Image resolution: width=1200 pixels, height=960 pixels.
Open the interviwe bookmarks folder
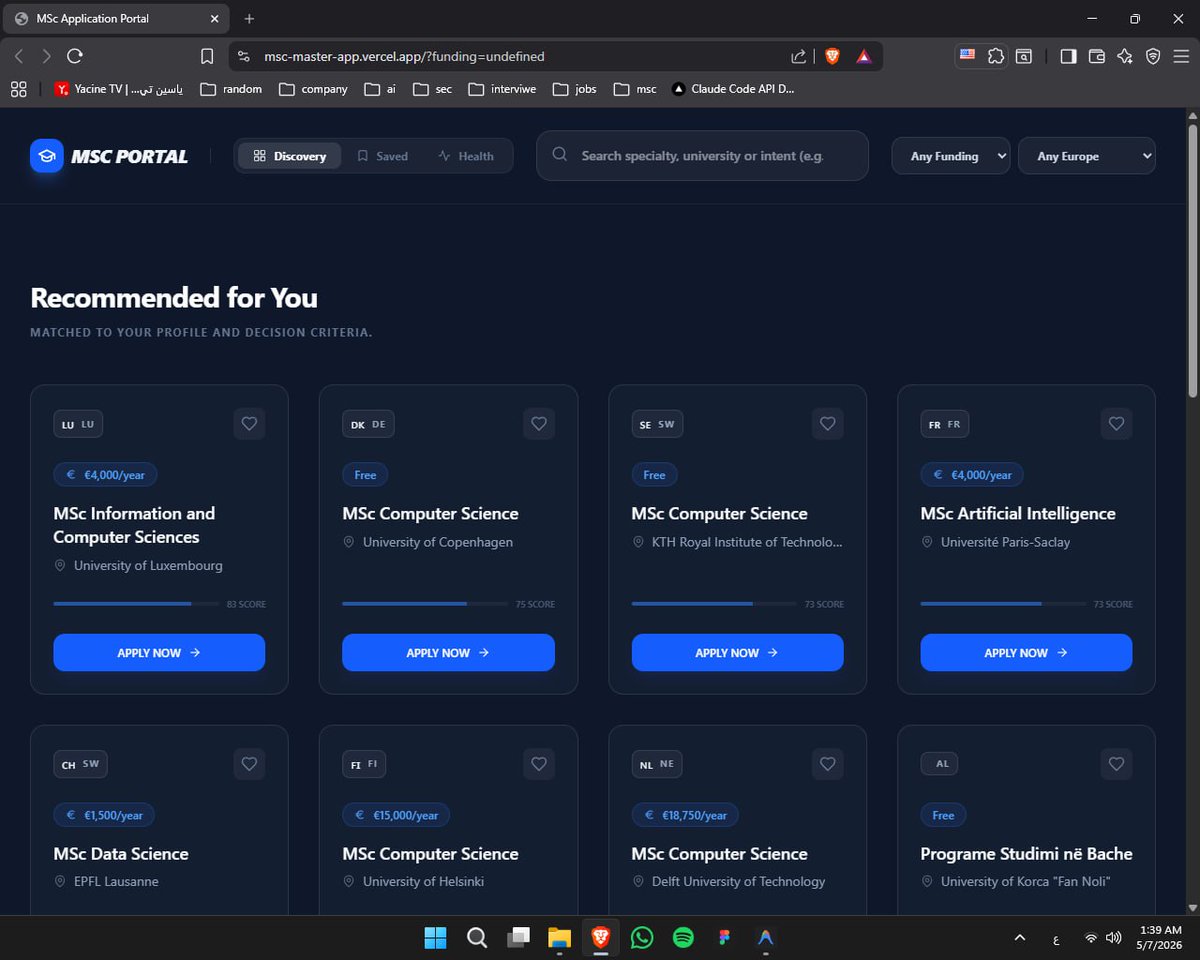coord(503,89)
